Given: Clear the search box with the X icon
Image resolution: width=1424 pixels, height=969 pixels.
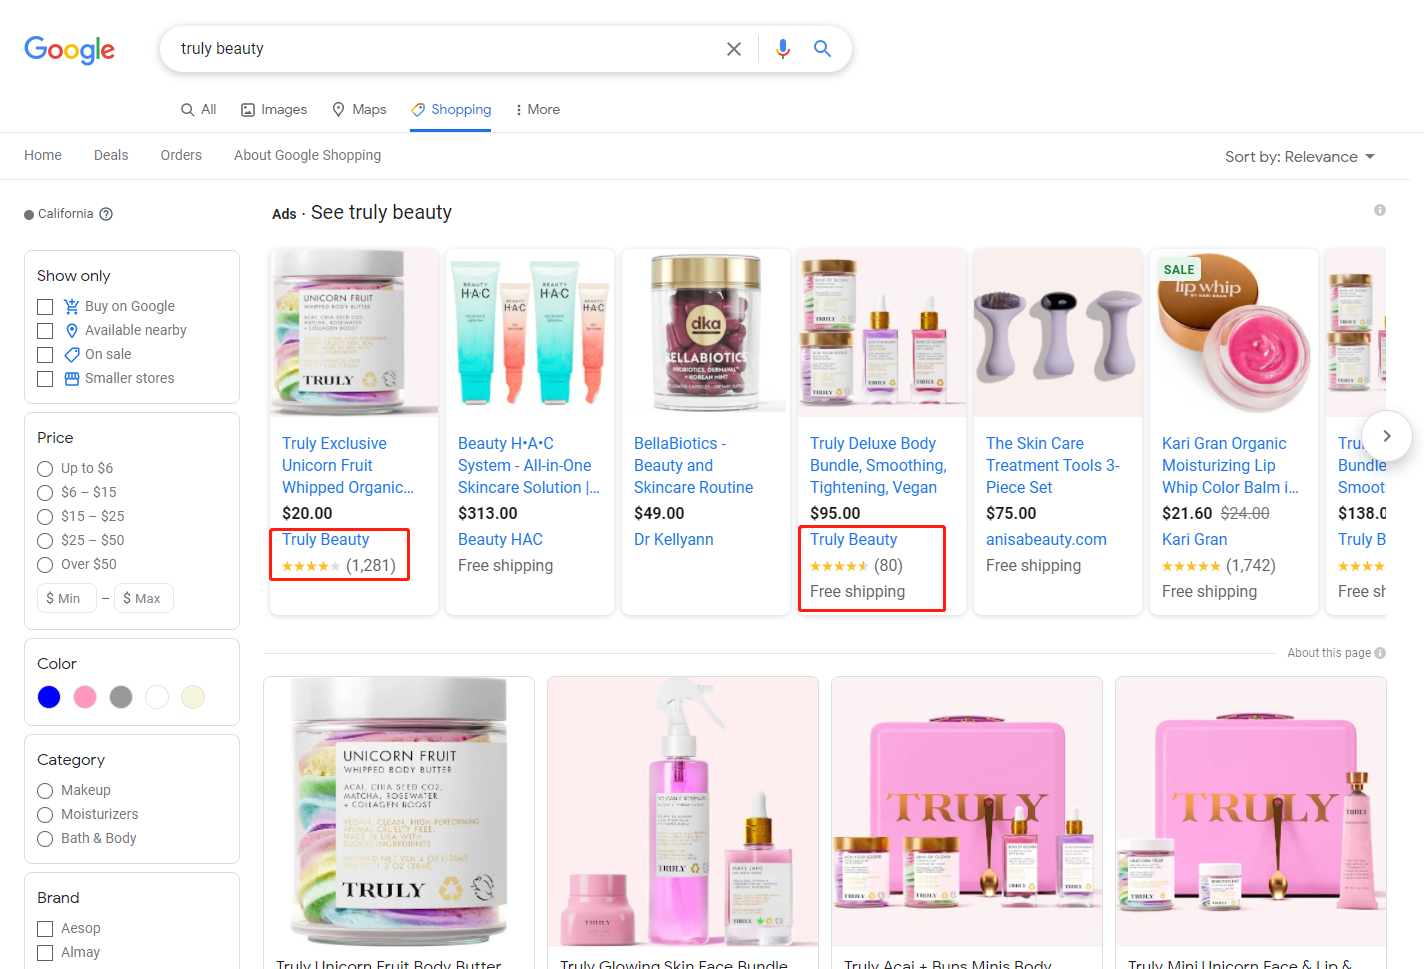Looking at the screenshot, I should pos(733,49).
